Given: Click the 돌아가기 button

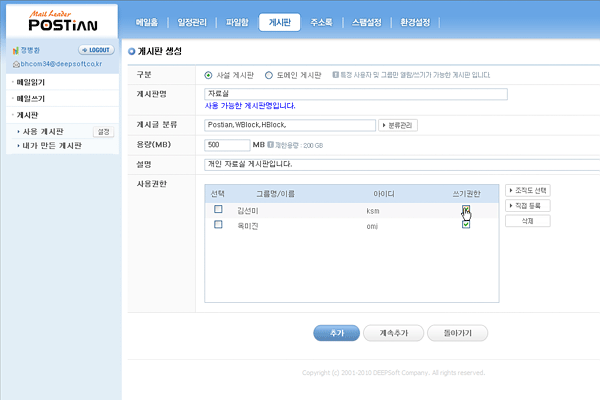Looking at the screenshot, I should 457,333.
